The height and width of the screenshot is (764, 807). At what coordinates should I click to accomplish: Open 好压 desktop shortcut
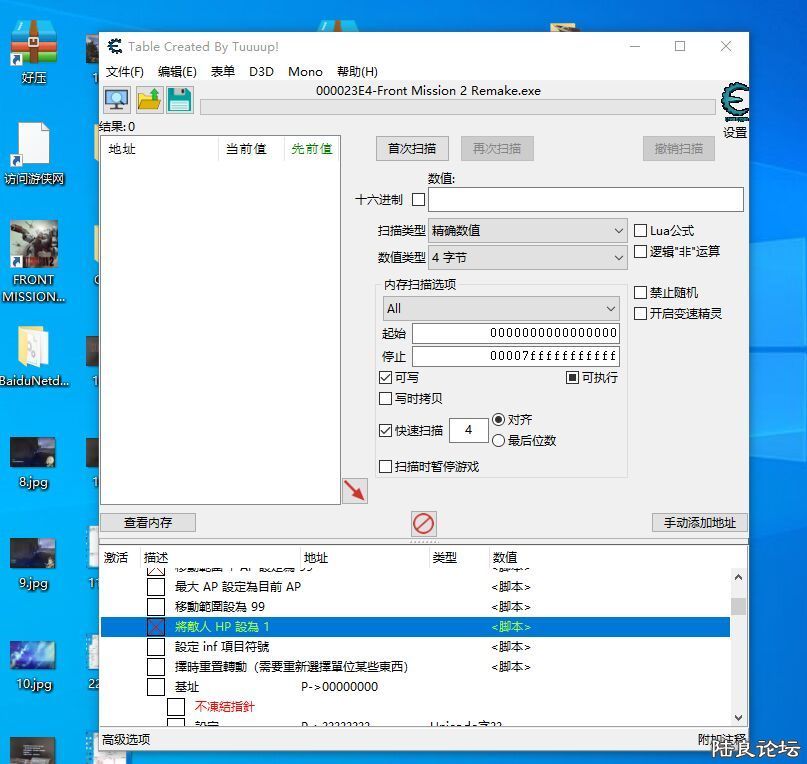point(34,52)
